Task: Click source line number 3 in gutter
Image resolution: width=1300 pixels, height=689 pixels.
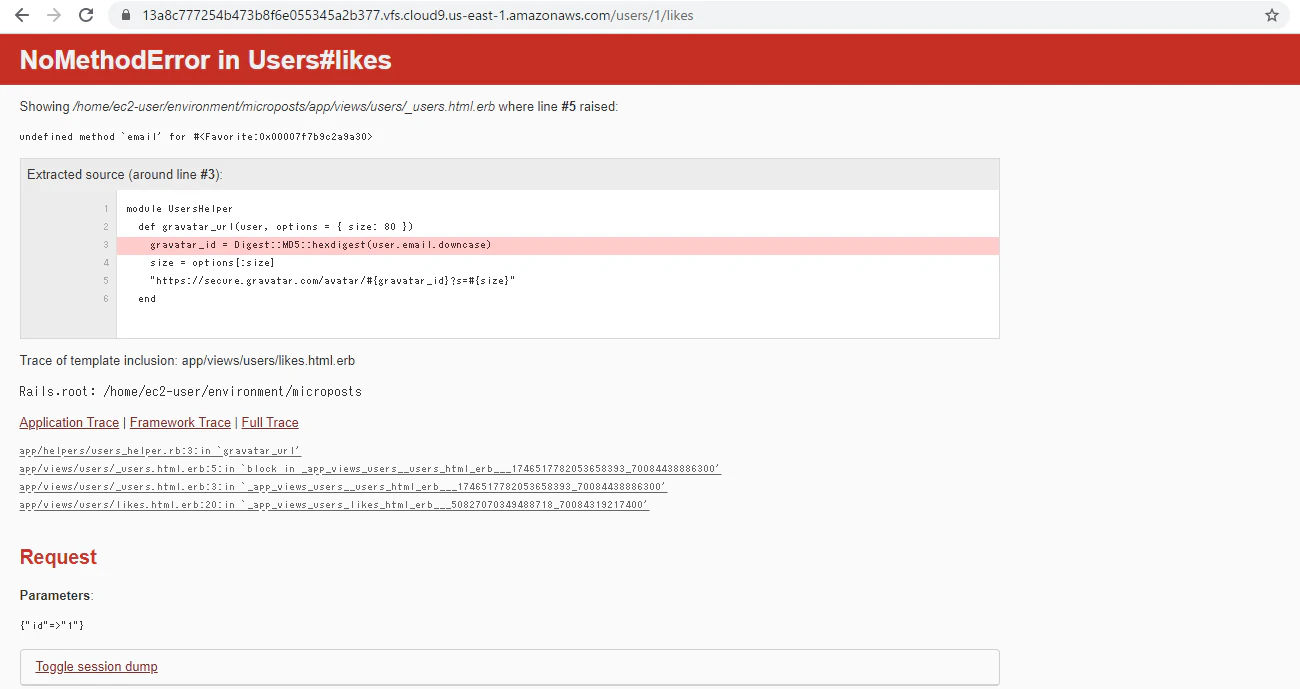Action: (105, 245)
